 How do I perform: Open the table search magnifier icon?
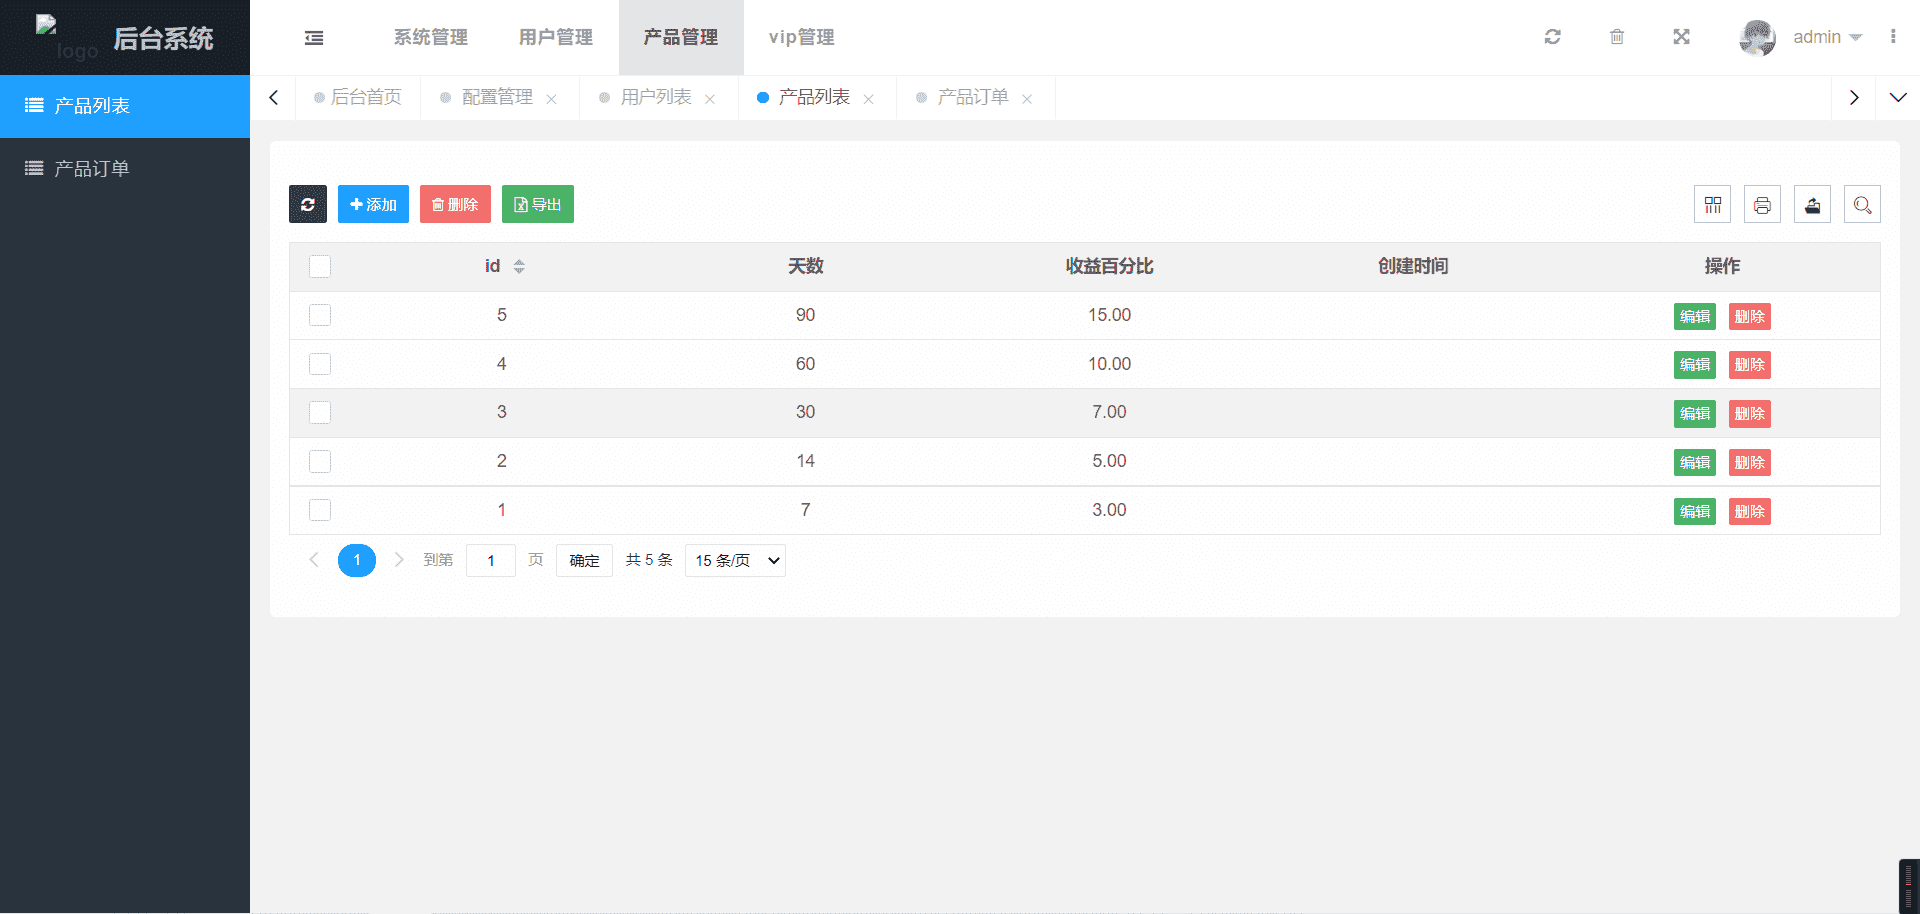[x=1862, y=204]
